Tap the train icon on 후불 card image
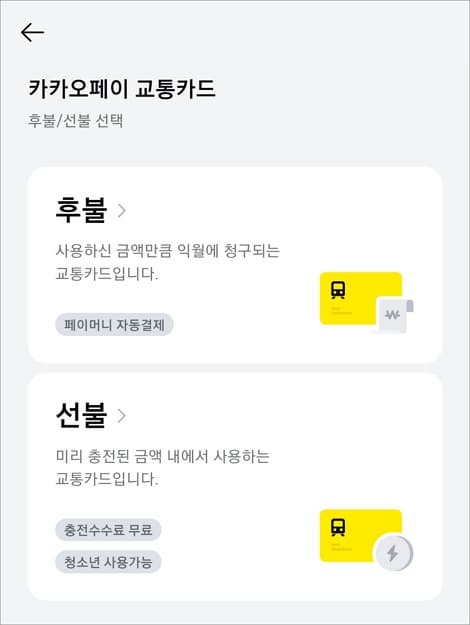The image size is (470, 625). 338,290
